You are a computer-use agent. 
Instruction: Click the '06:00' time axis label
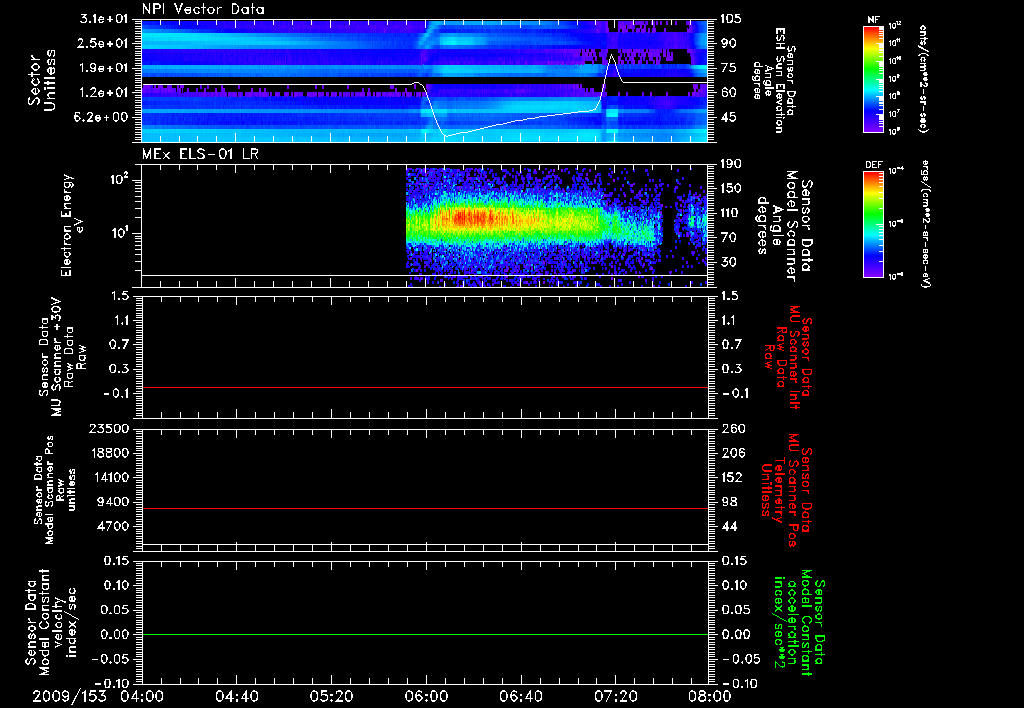425,696
